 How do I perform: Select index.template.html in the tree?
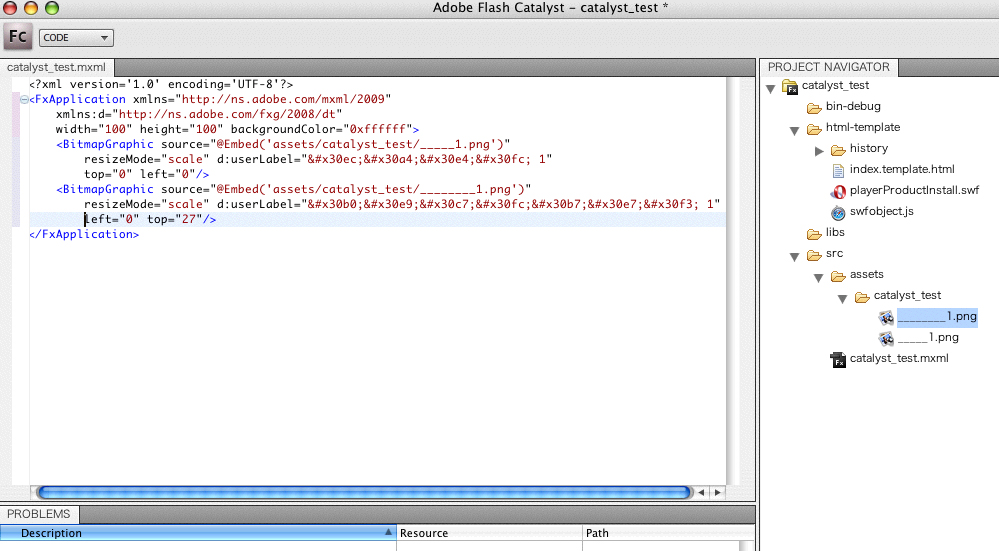[x=902, y=169]
